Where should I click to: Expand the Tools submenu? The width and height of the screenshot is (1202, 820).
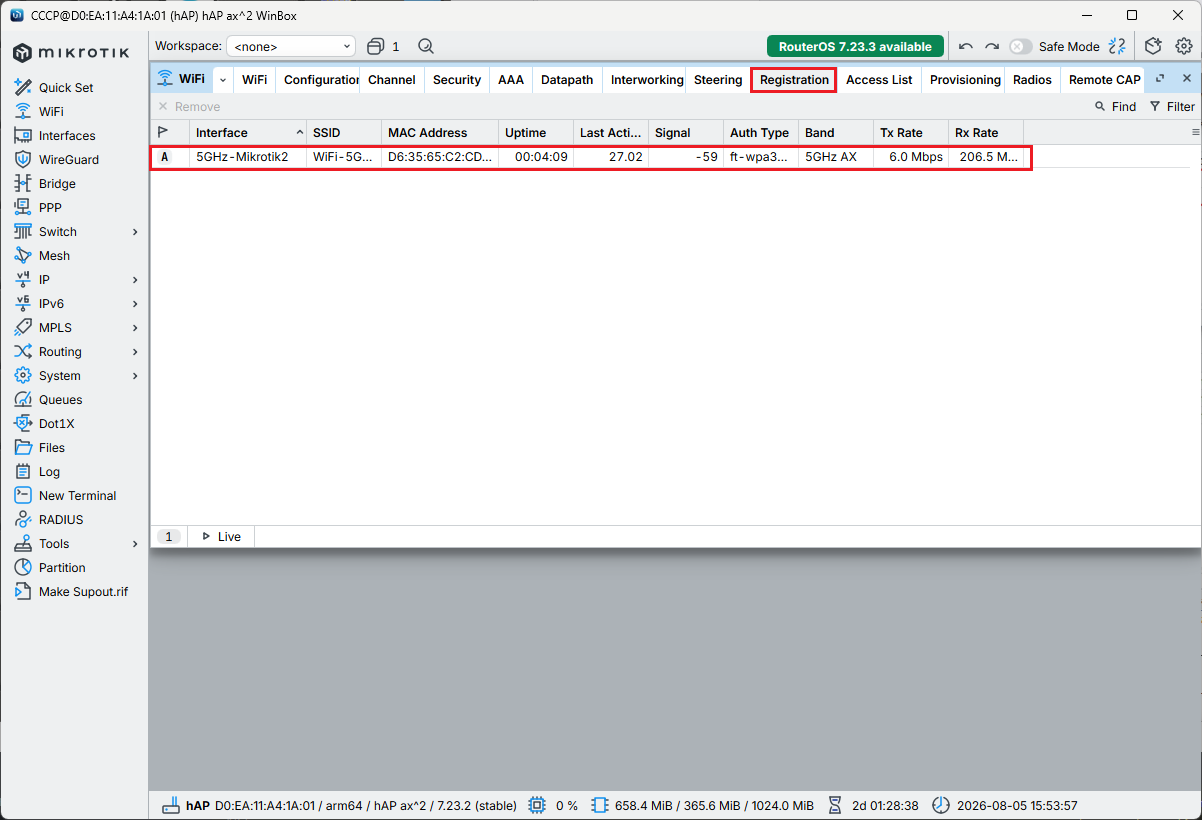click(135, 544)
